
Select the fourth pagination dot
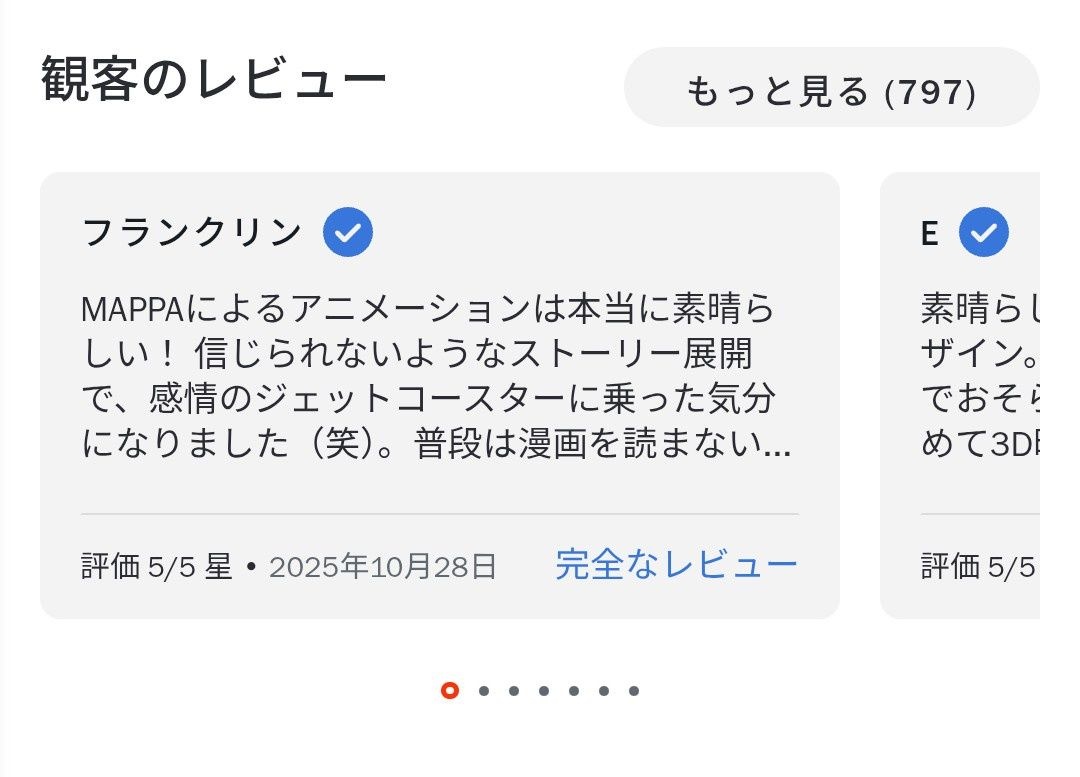(544, 690)
